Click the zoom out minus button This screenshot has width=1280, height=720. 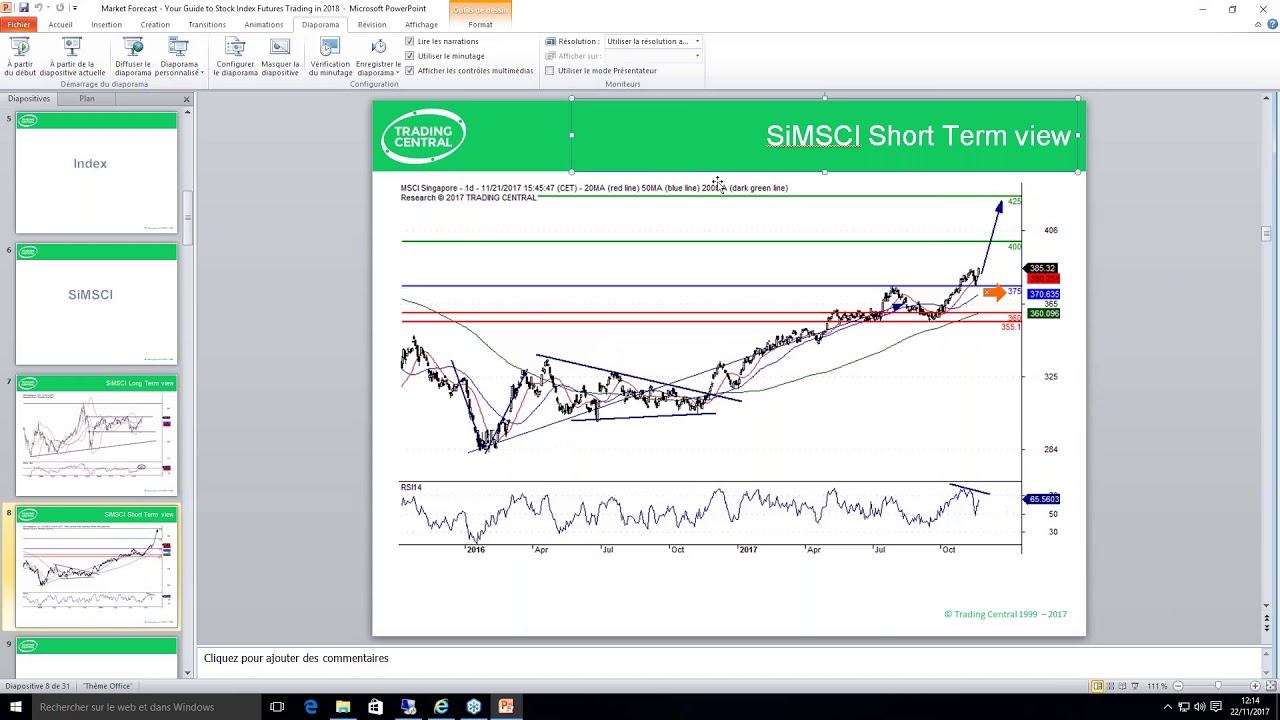pos(1178,686)
